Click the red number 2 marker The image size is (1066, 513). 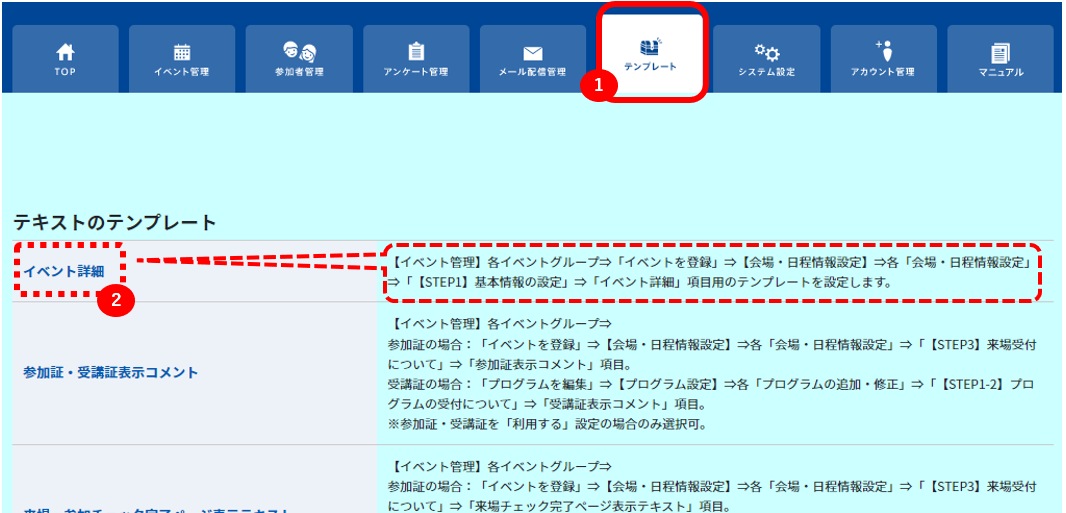click(116, 301)
